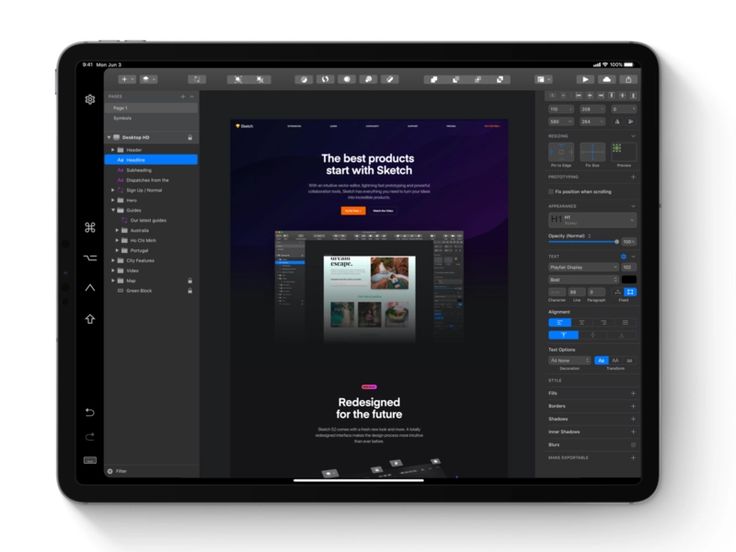
Task: Expand the Video group
Action: click(113, 271)
